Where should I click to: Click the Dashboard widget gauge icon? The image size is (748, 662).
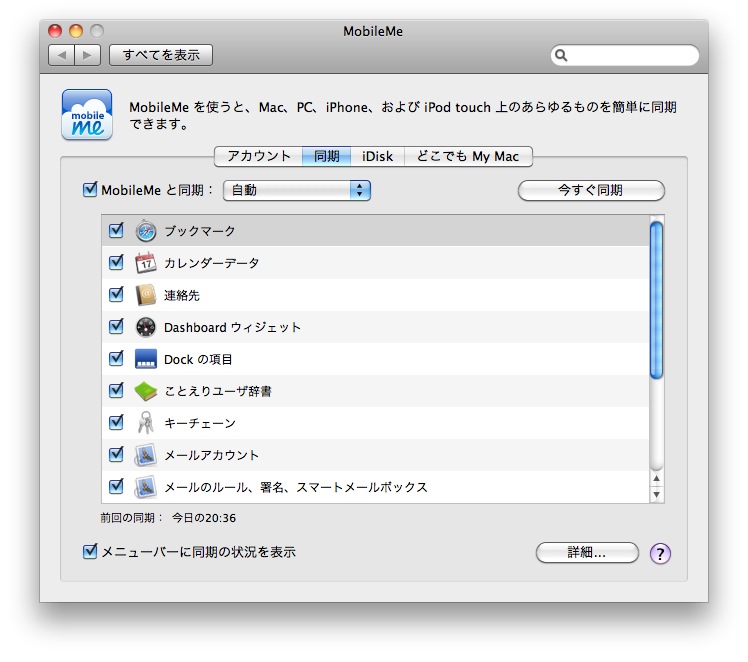tap(146, 327)
